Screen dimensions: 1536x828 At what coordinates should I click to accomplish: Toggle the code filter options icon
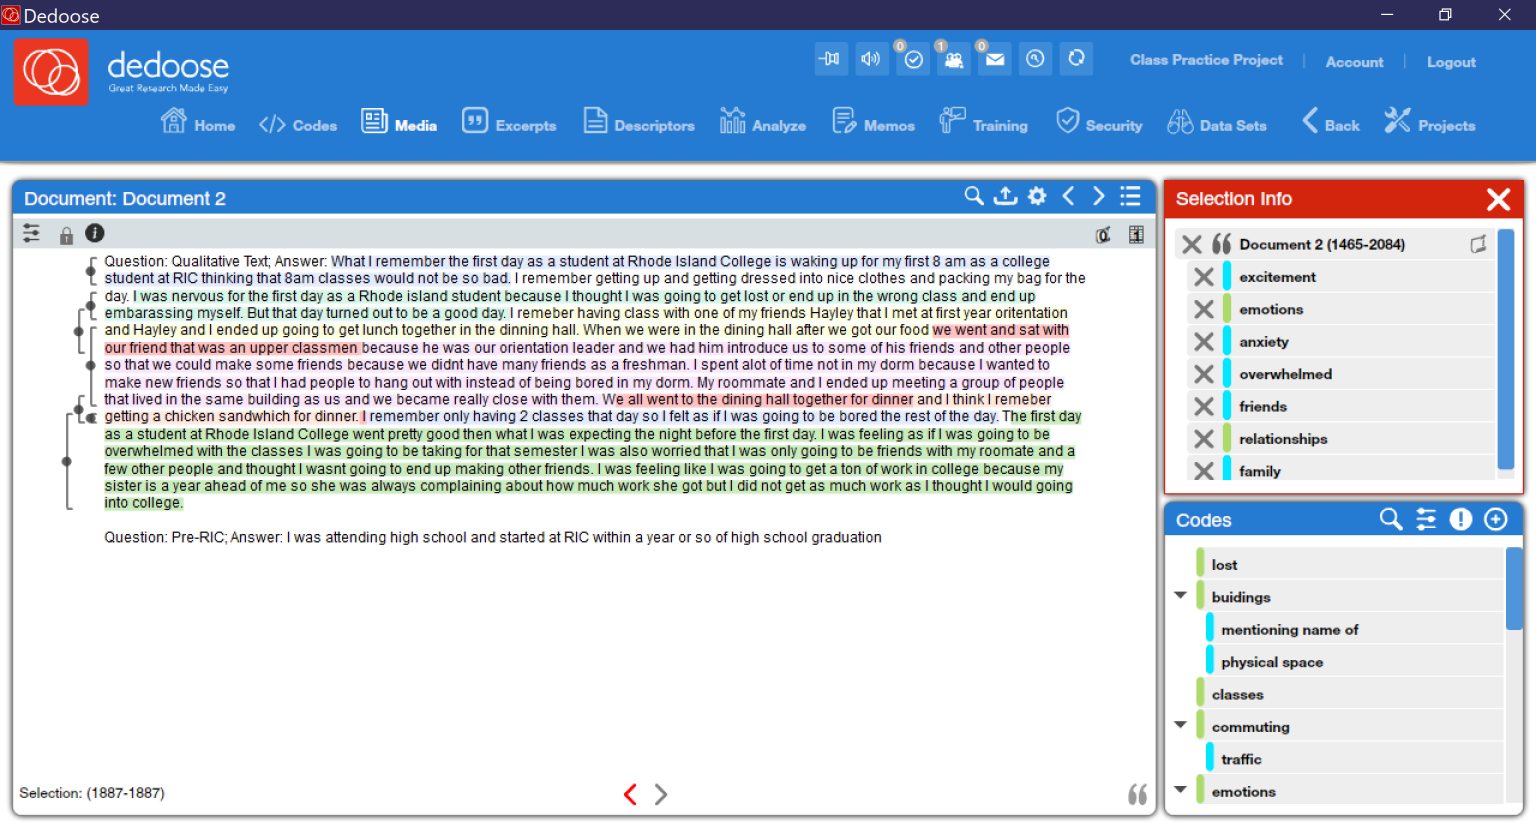point(1426,519)
